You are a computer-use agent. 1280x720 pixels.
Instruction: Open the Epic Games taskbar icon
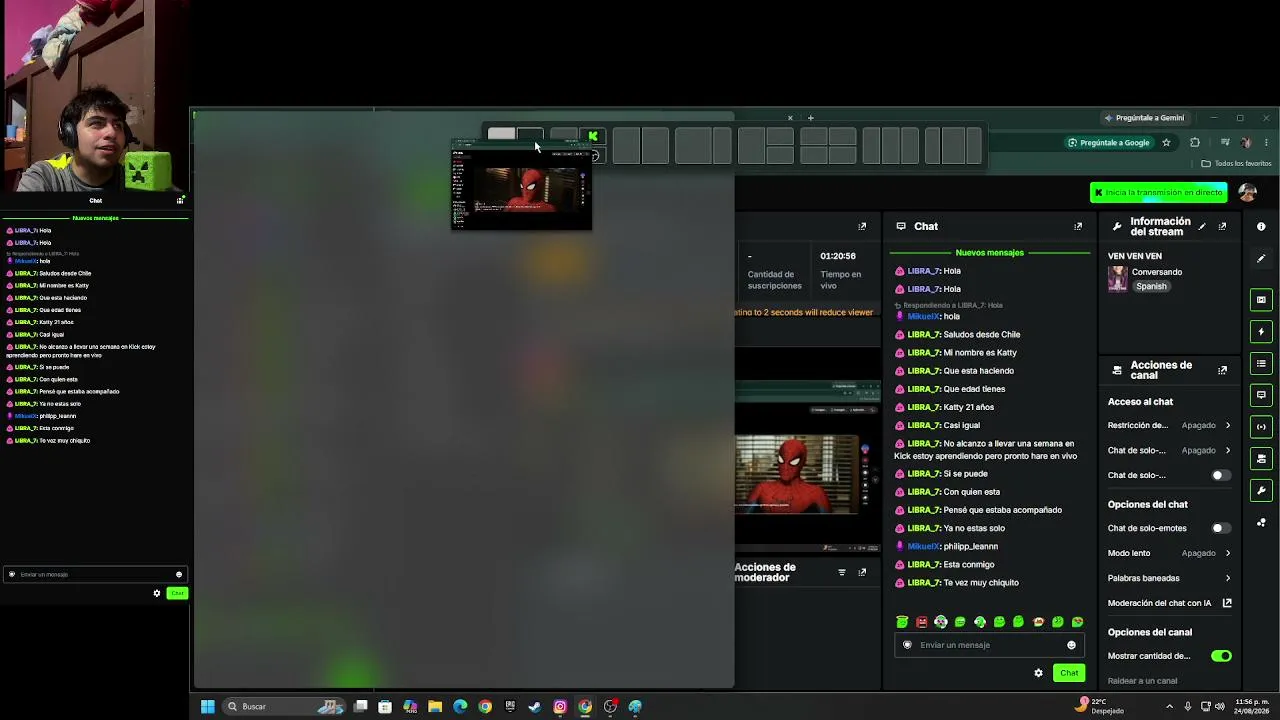510,707
